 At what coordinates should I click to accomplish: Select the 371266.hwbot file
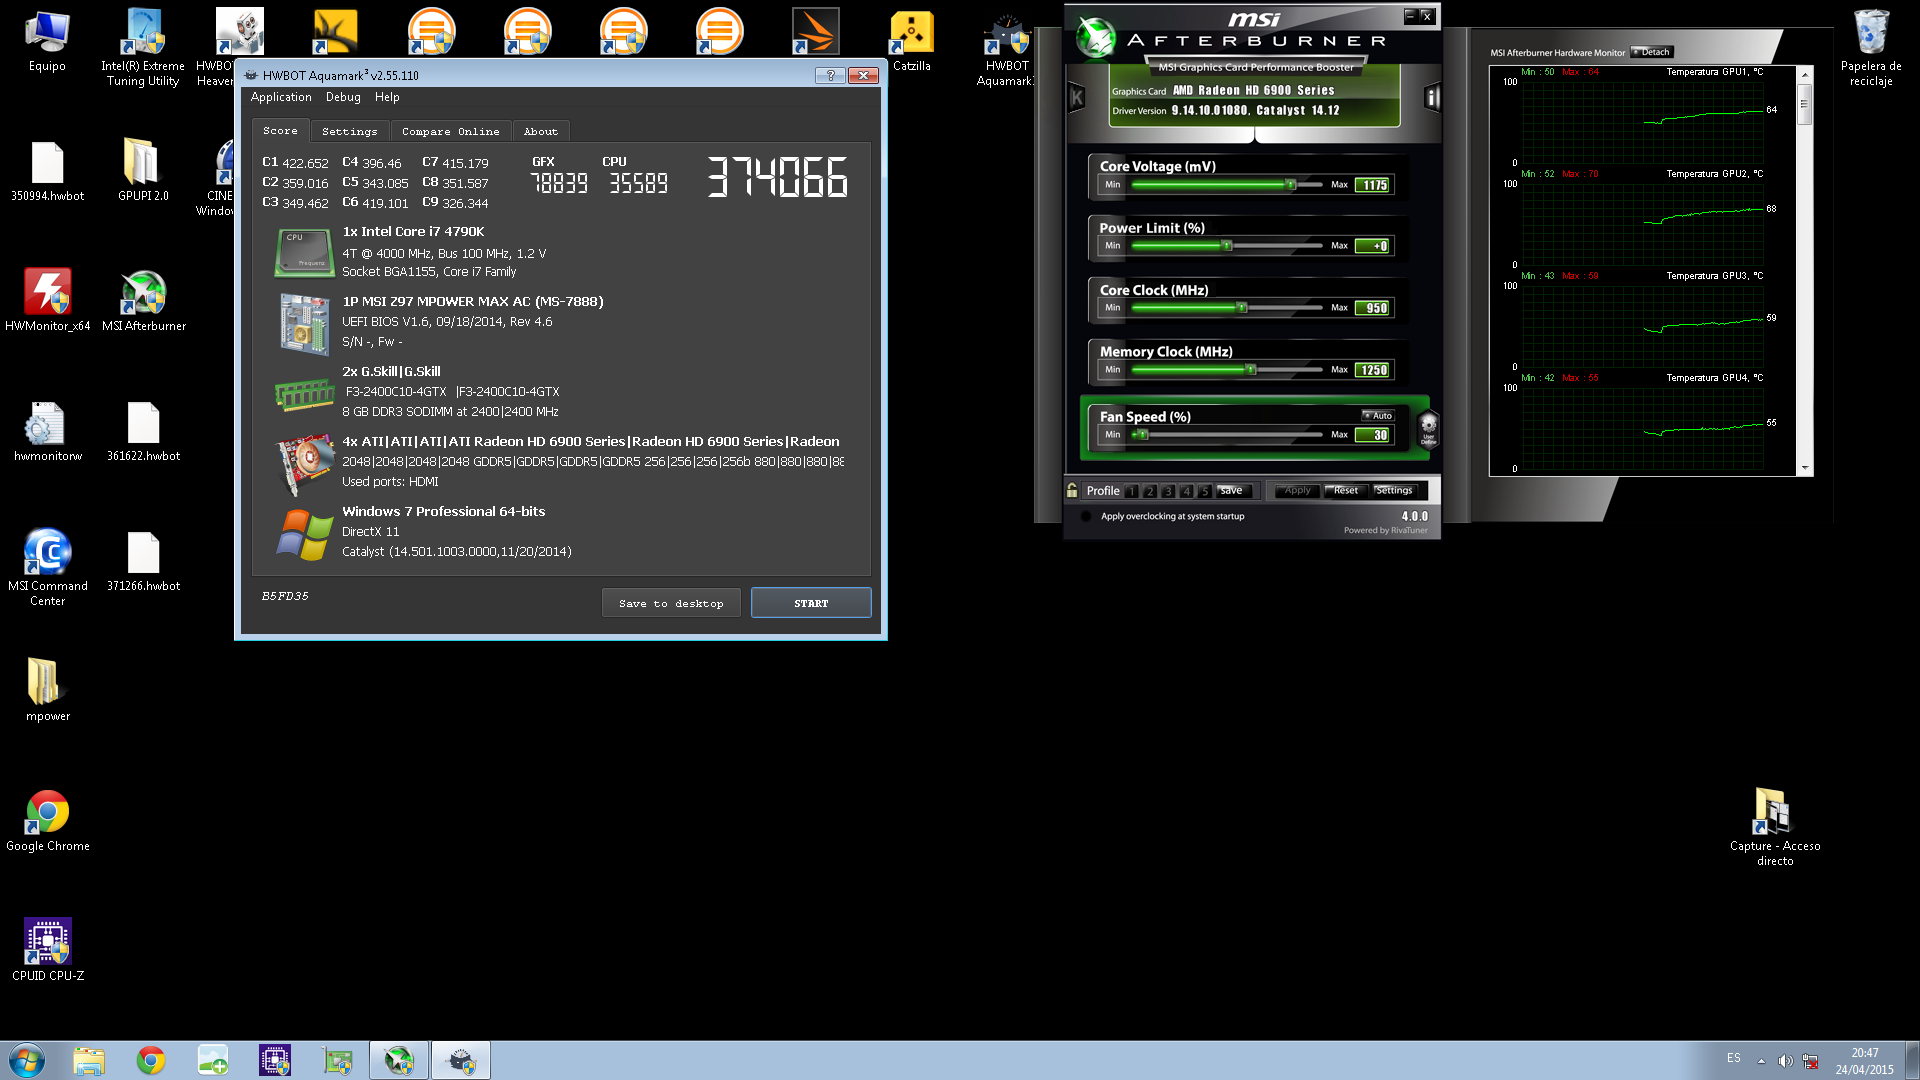click(x=143, y=561)
